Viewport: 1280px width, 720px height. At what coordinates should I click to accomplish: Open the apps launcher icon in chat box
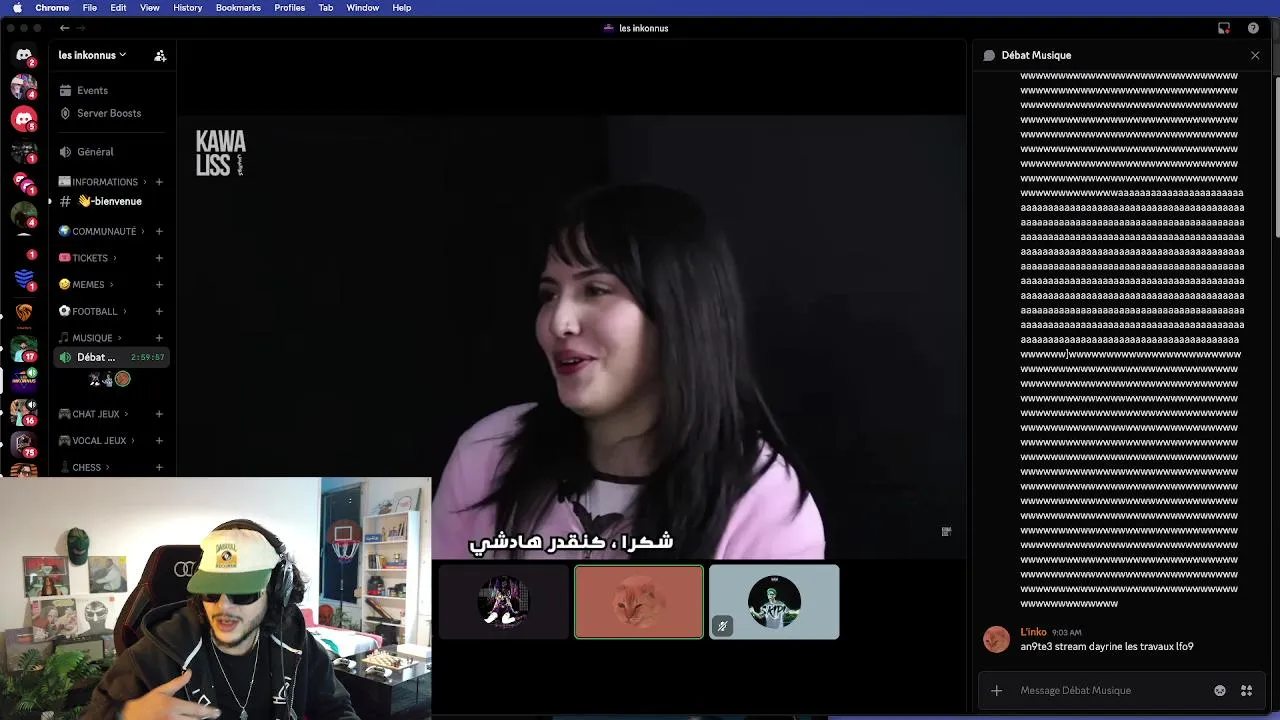tap(1246, 690)
